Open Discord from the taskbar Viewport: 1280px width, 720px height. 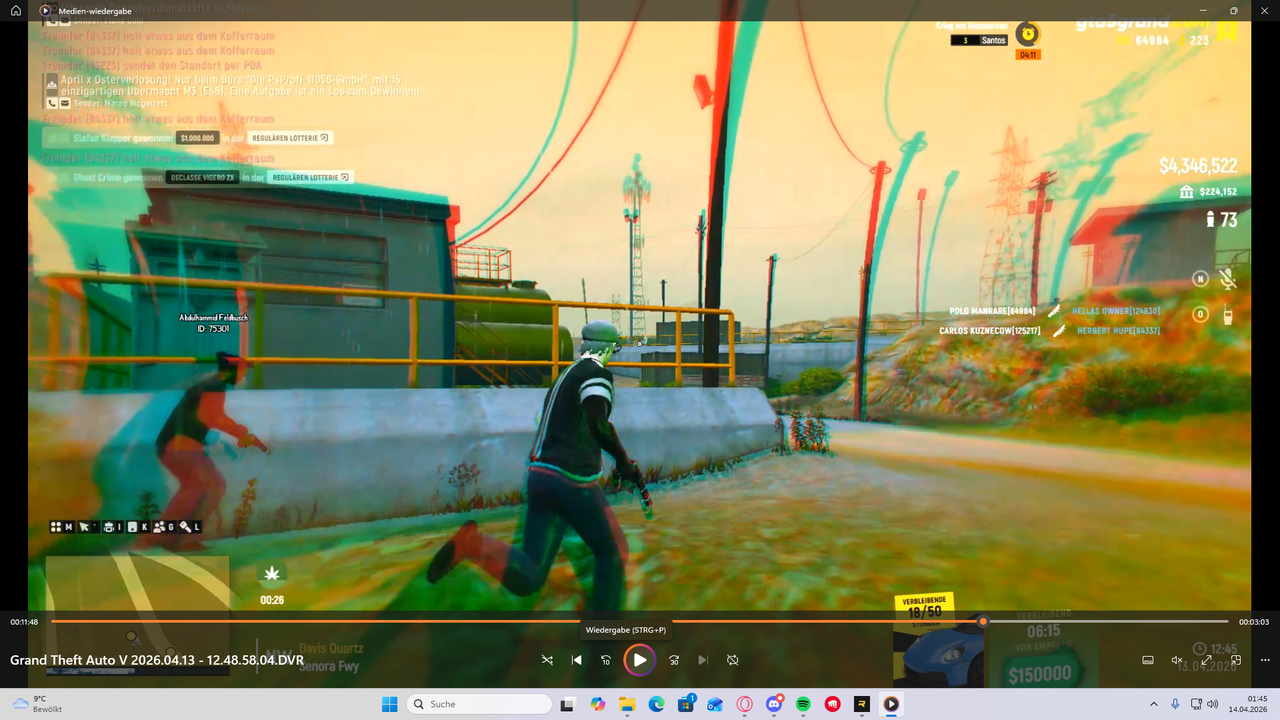coord(774,704)
